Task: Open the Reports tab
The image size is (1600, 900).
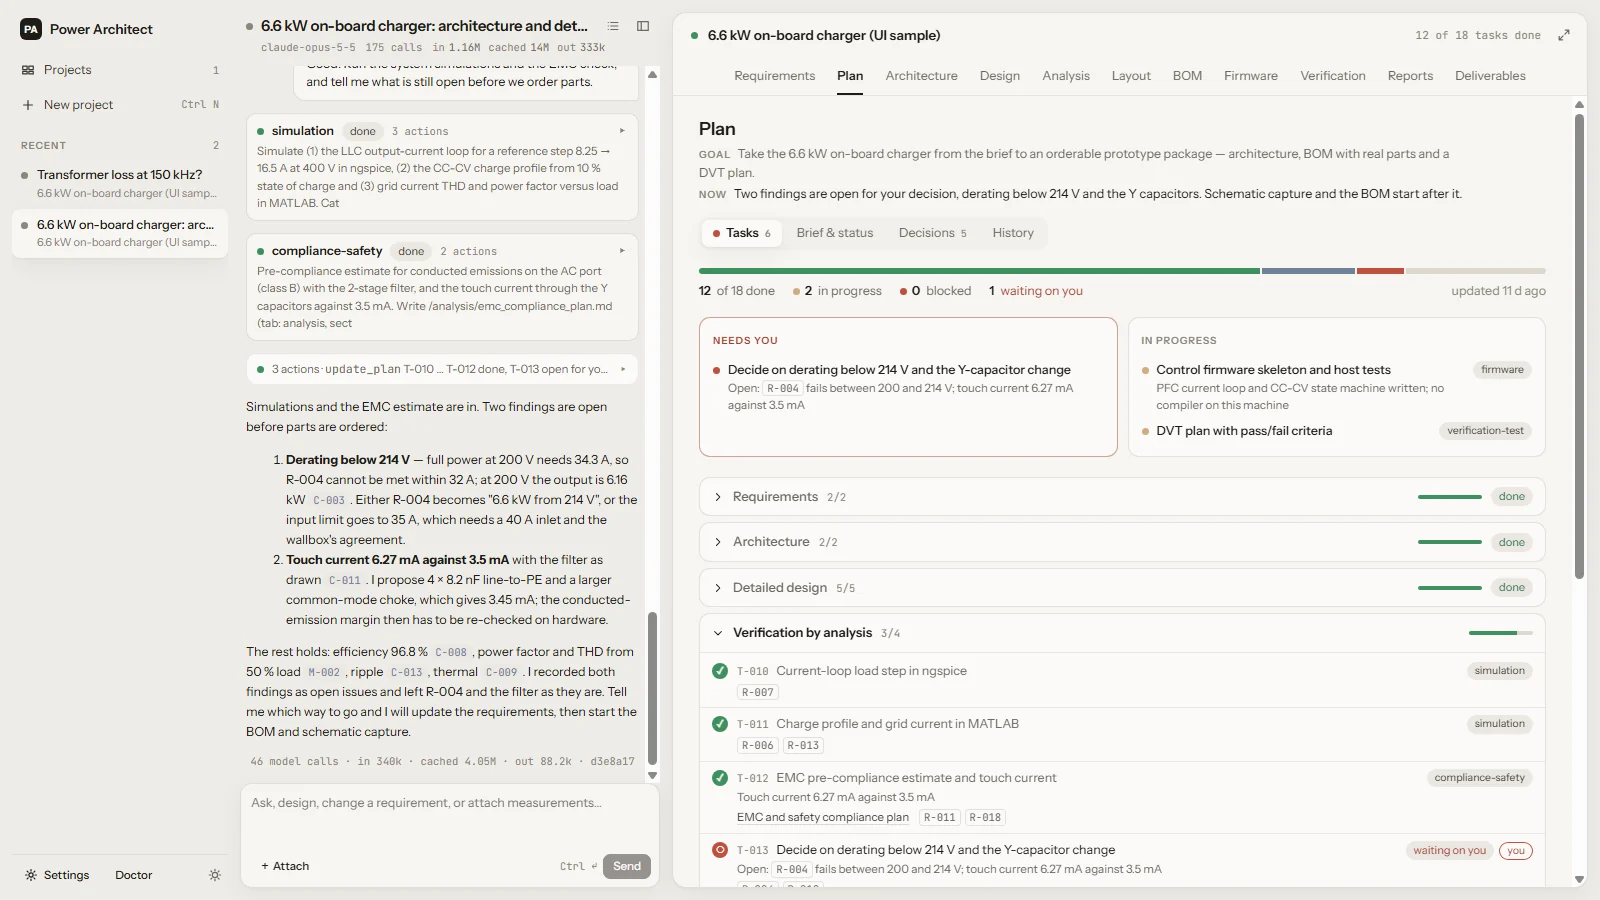Action: [1410, 76]
